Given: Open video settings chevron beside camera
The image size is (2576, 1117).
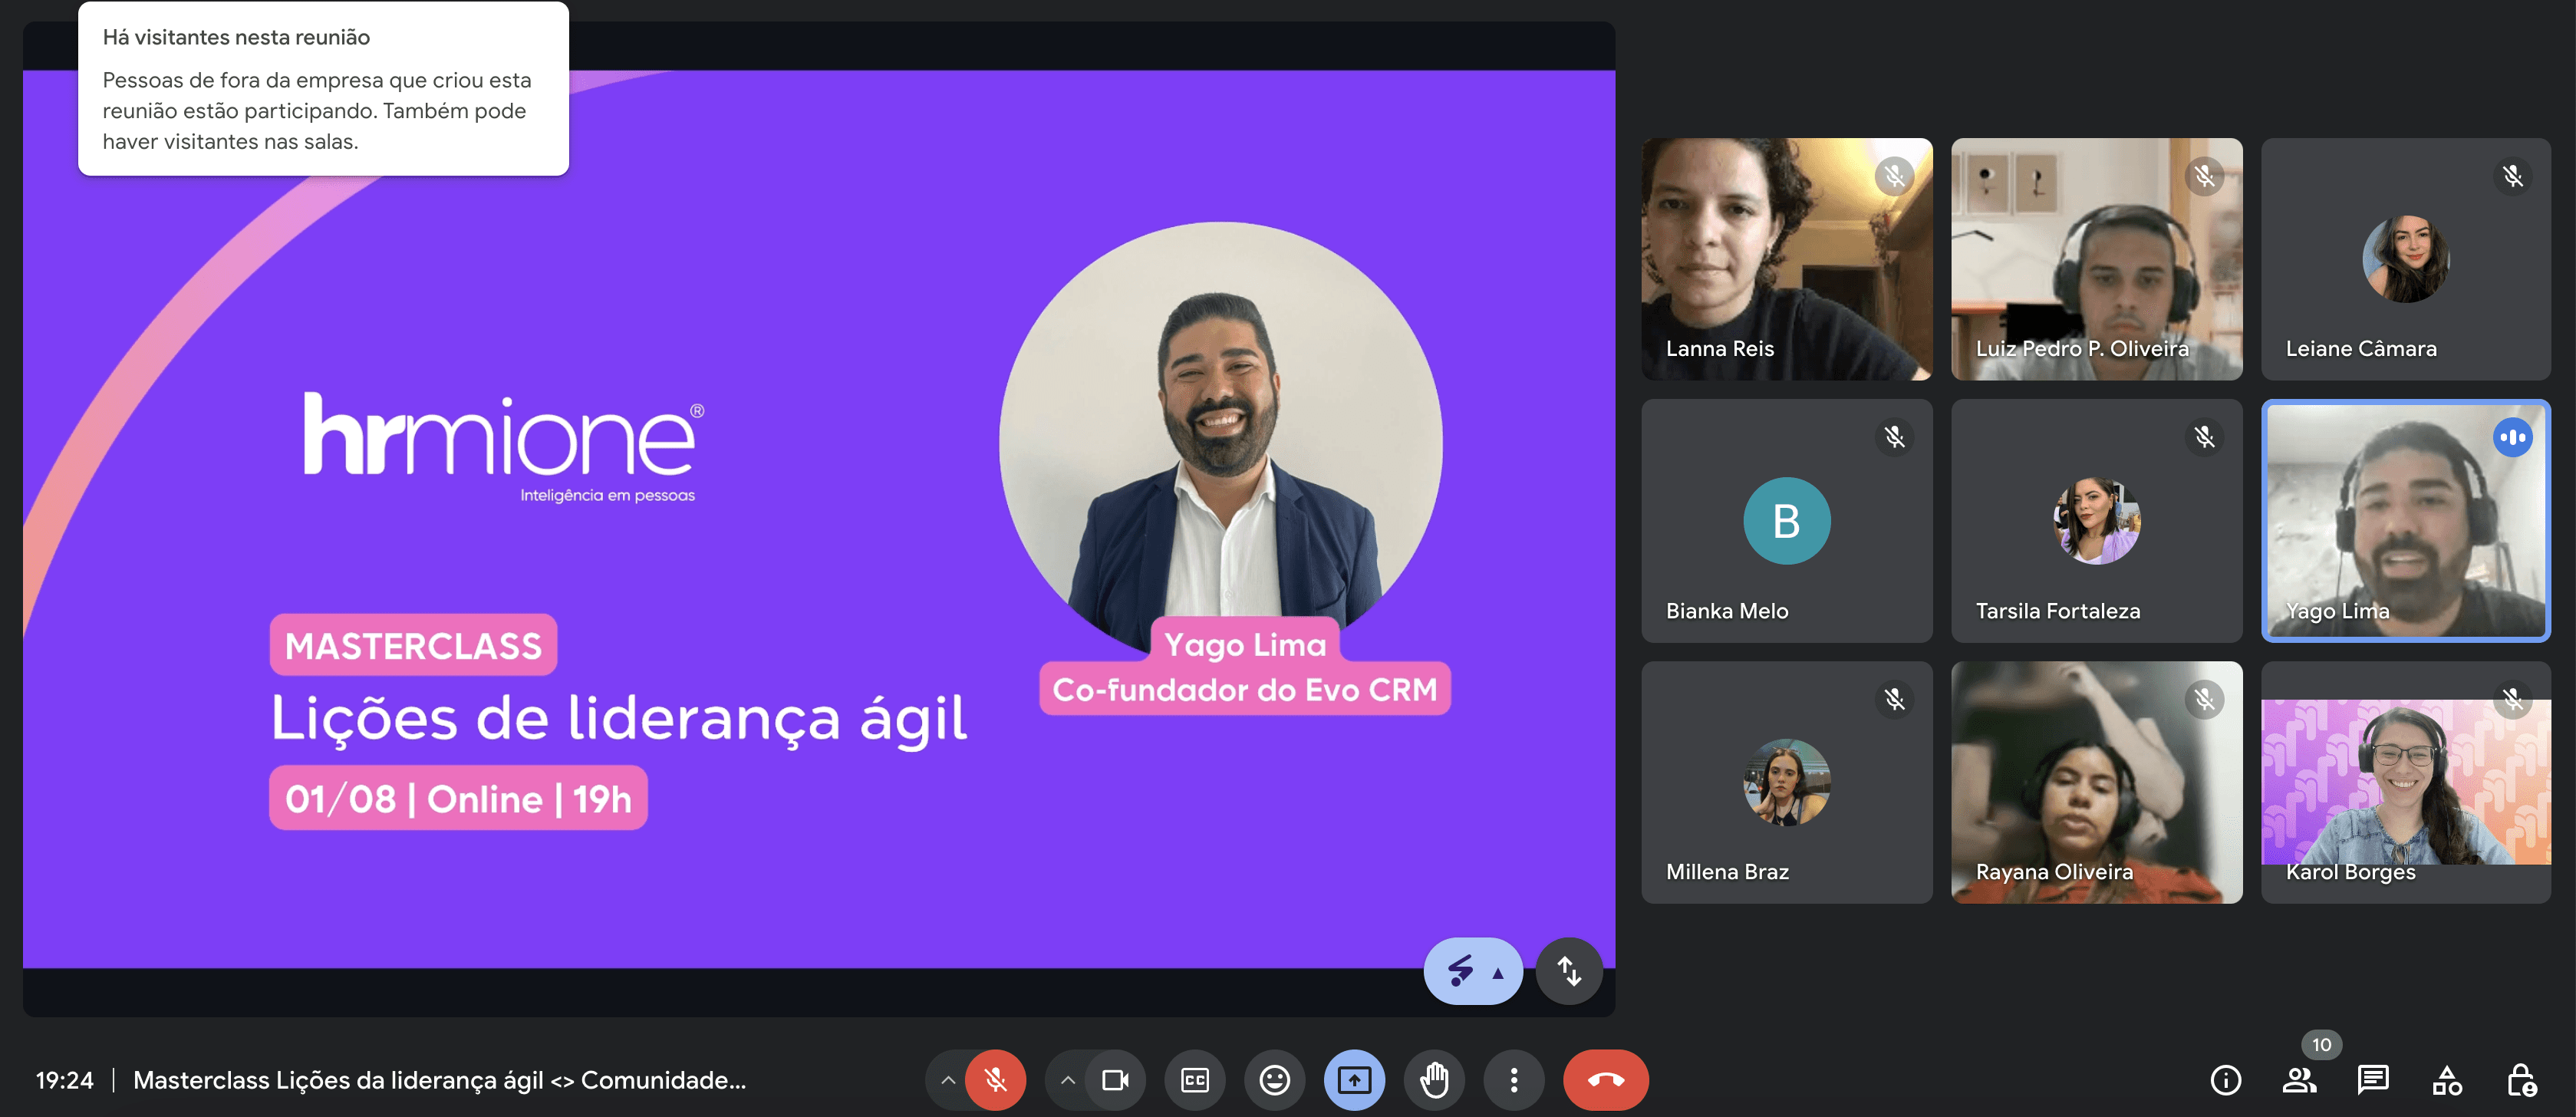Looking at the screenshot, I should tap(1067, 1080).
